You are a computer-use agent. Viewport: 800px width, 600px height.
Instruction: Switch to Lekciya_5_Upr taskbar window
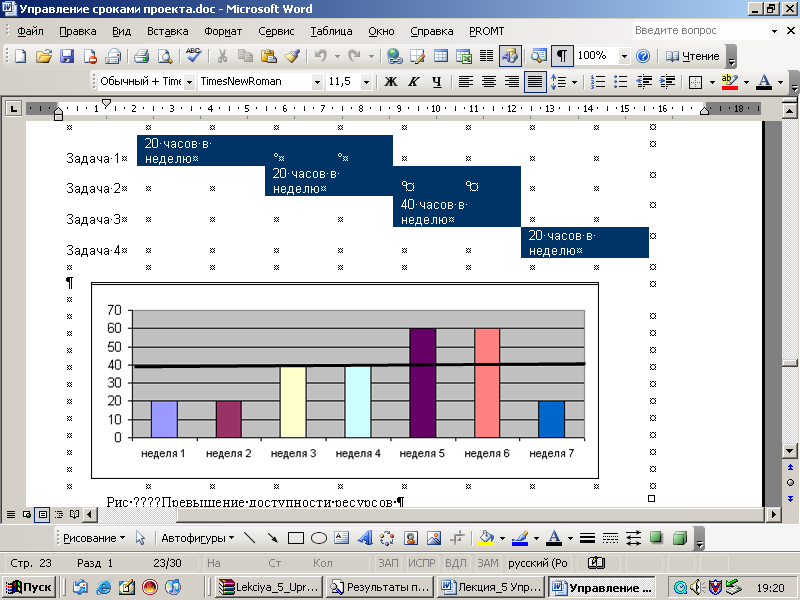click(270, 587)
